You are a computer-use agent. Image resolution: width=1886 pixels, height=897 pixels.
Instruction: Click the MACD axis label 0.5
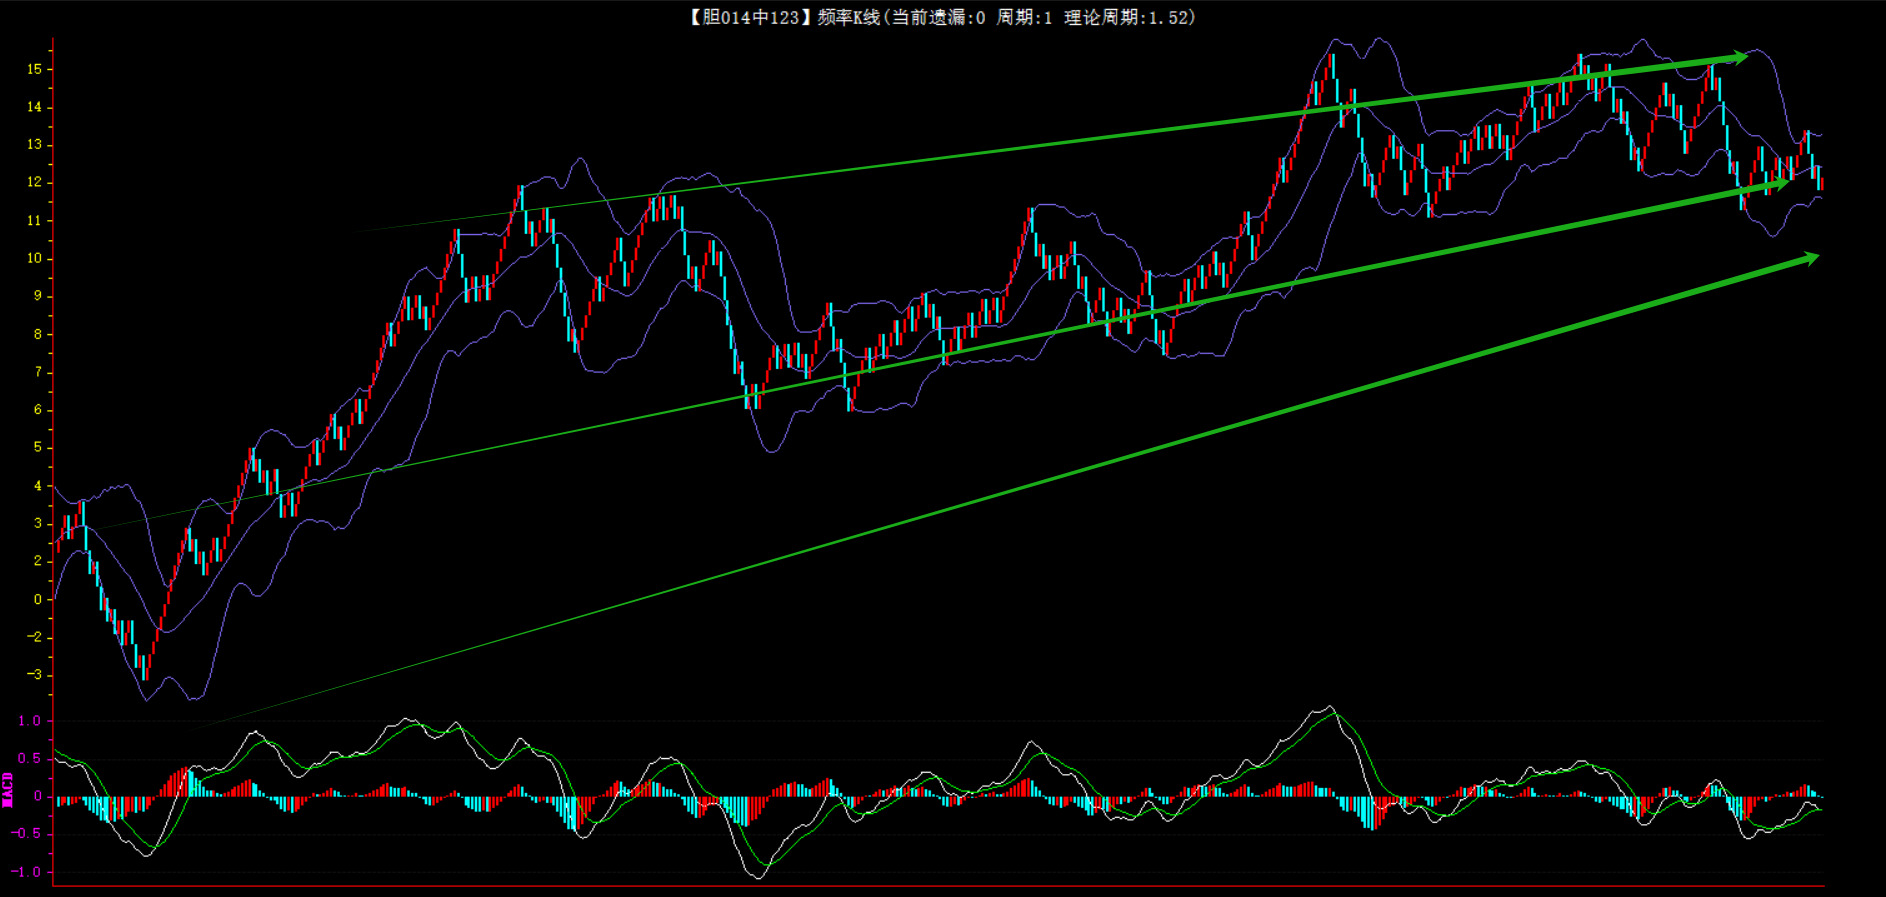[30, 759]
